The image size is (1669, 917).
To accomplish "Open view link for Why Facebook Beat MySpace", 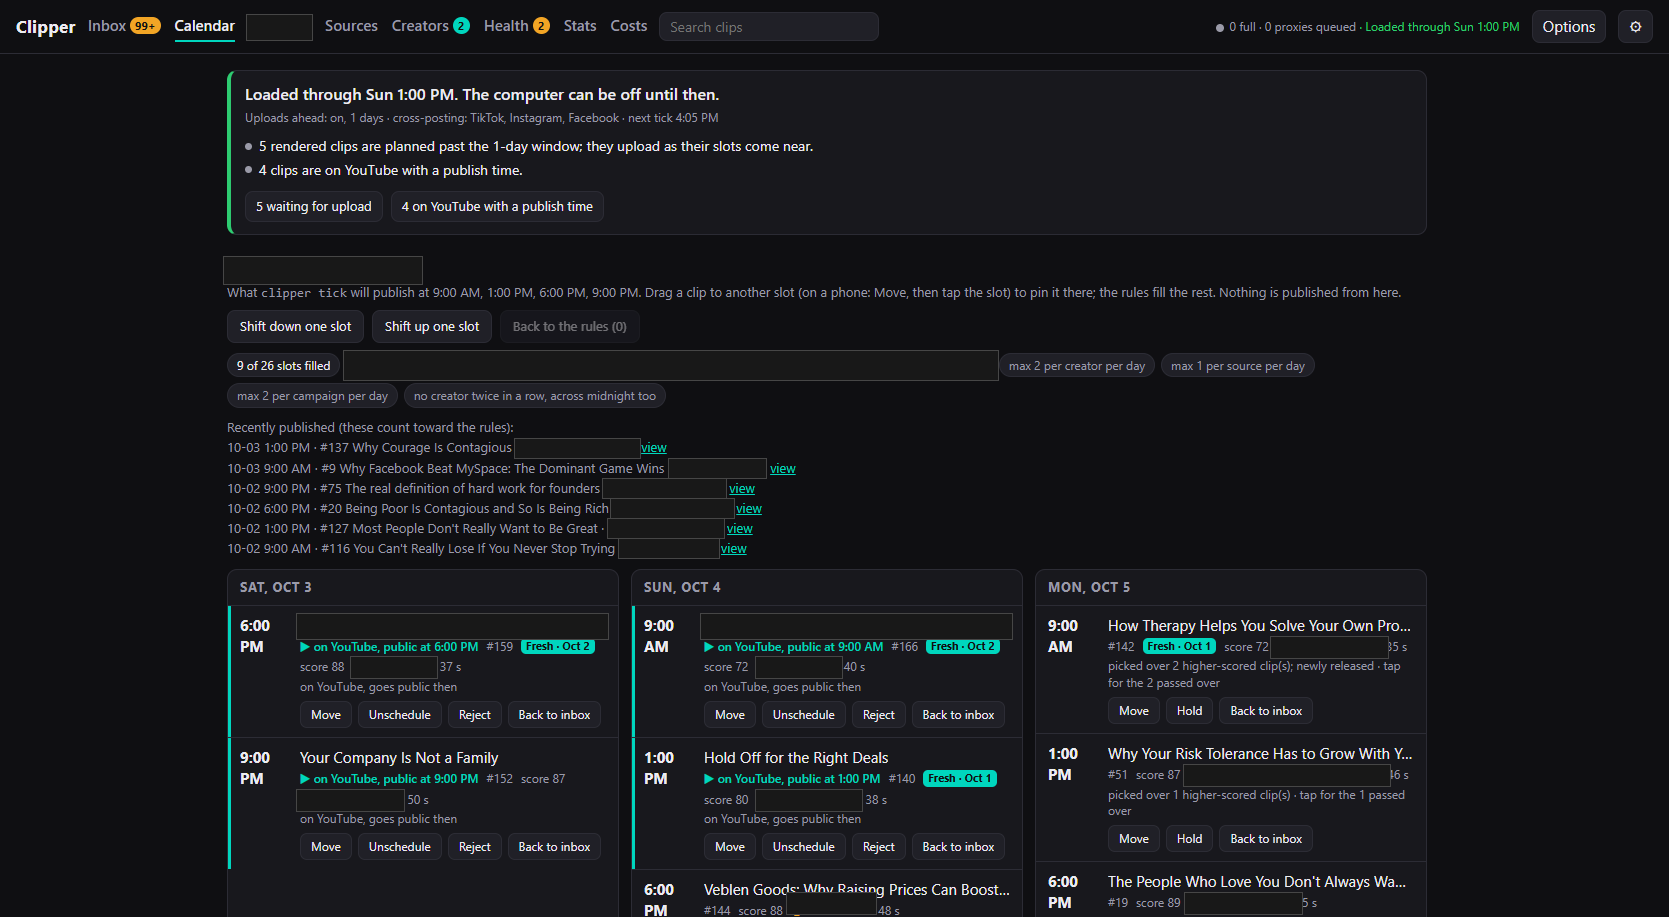I will 783,469.
